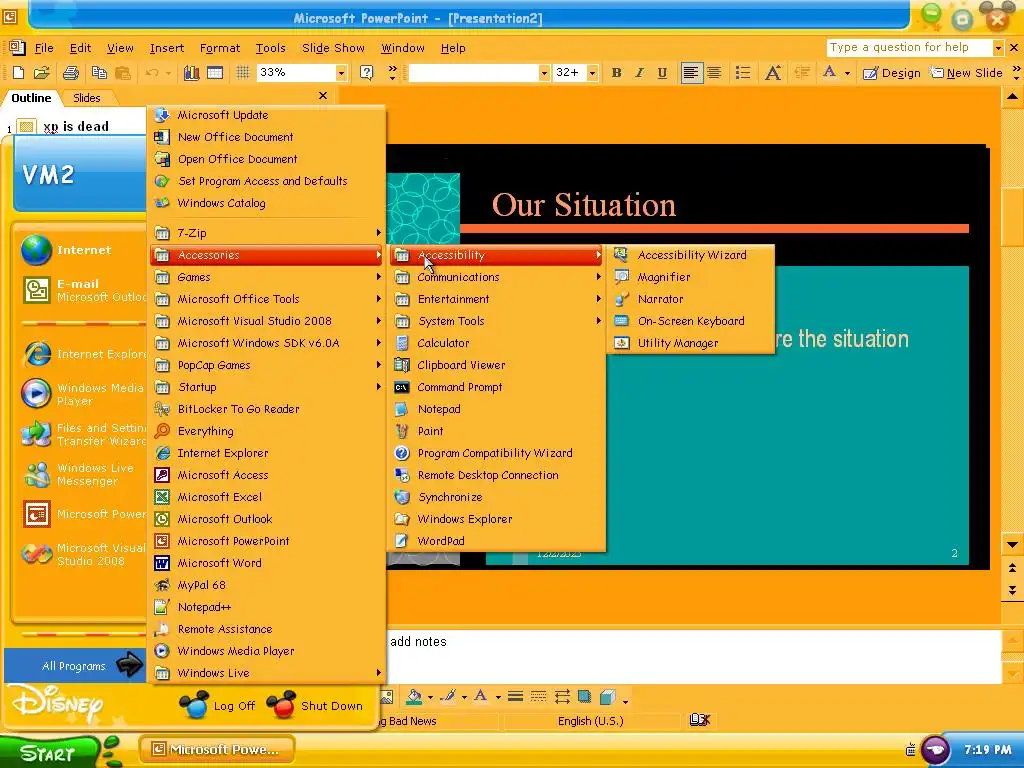Image resolution: width=1024 pixels, height=768 pixels.
Task: Open the font name dropdown
Action: pyautogui.click(x=543, y=73)
